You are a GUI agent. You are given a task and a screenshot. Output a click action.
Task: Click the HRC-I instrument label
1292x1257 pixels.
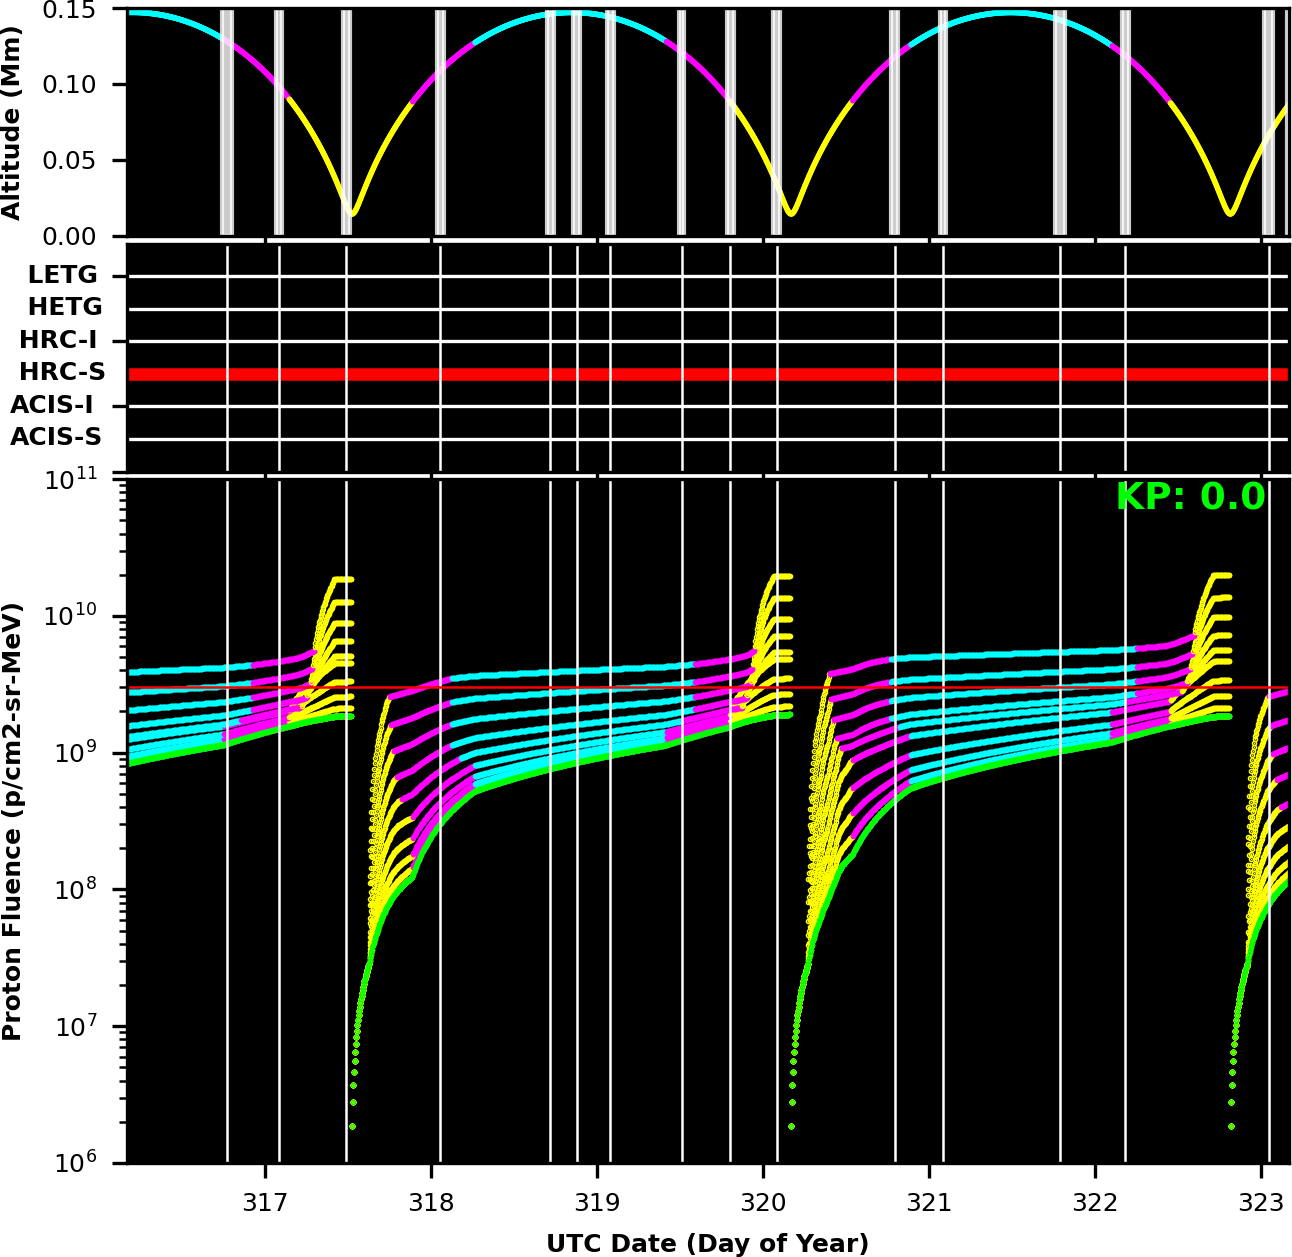[58, 340]
